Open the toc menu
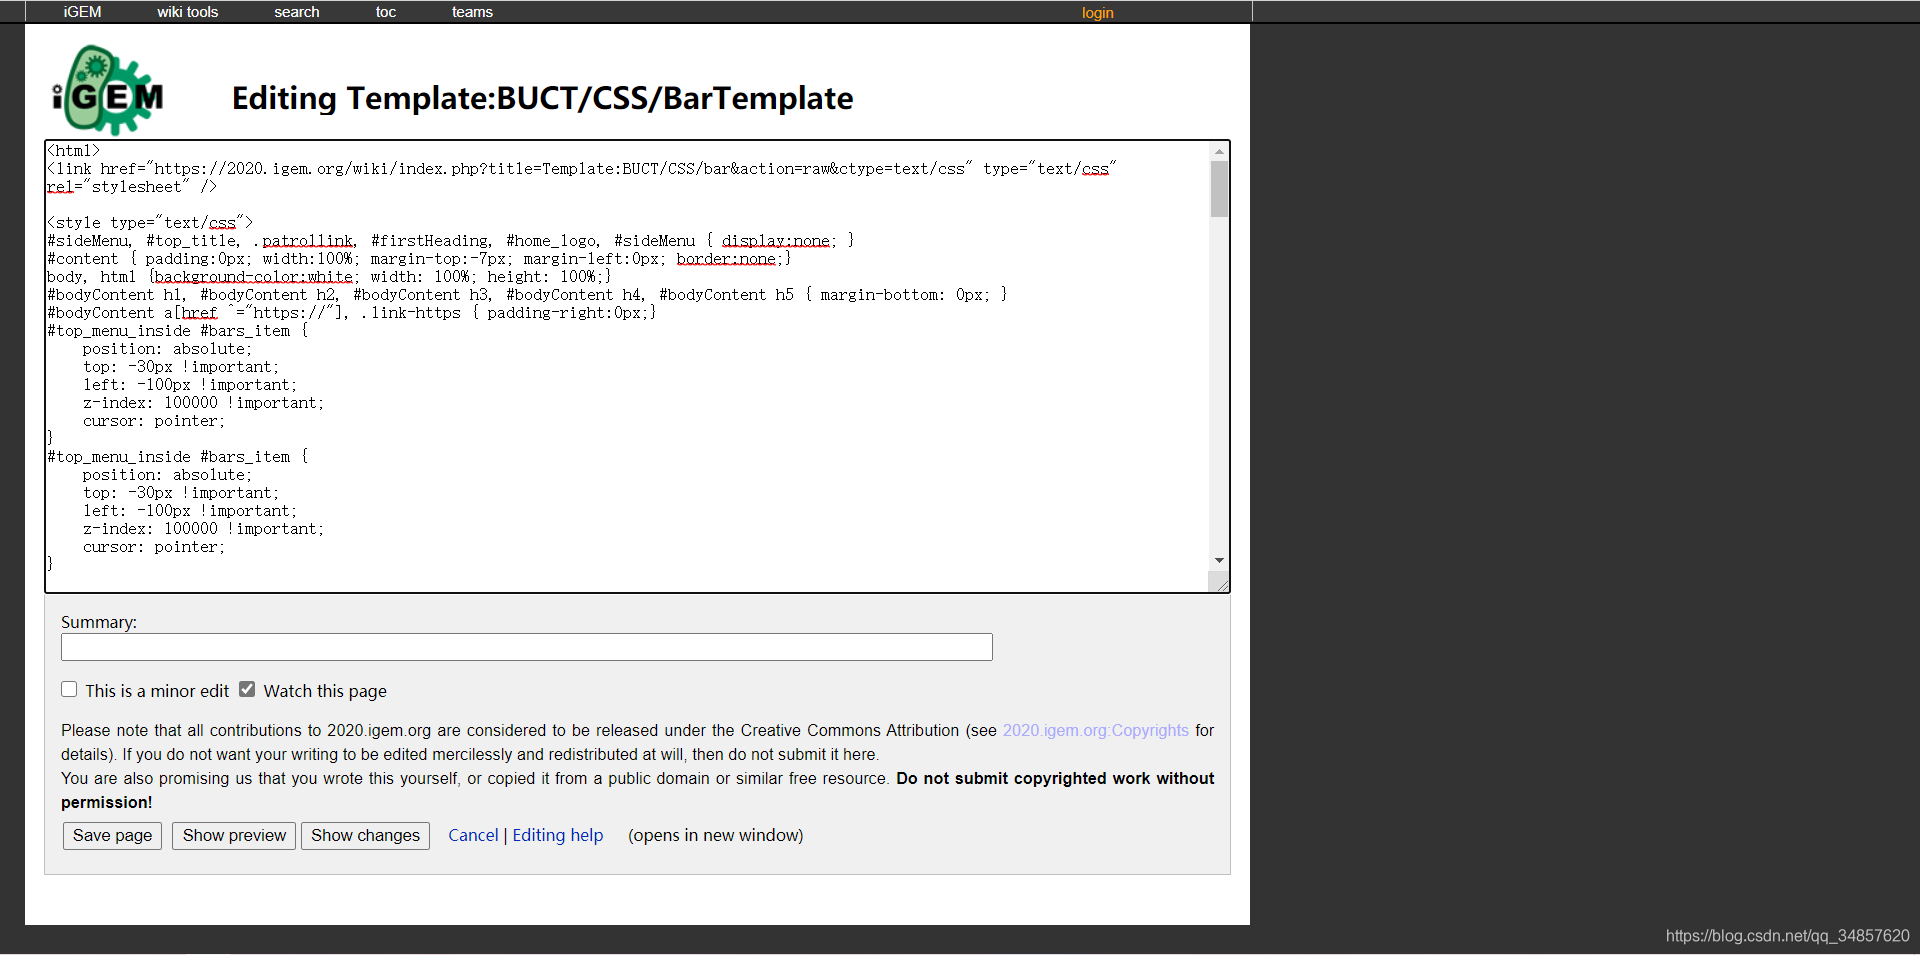 386,12
